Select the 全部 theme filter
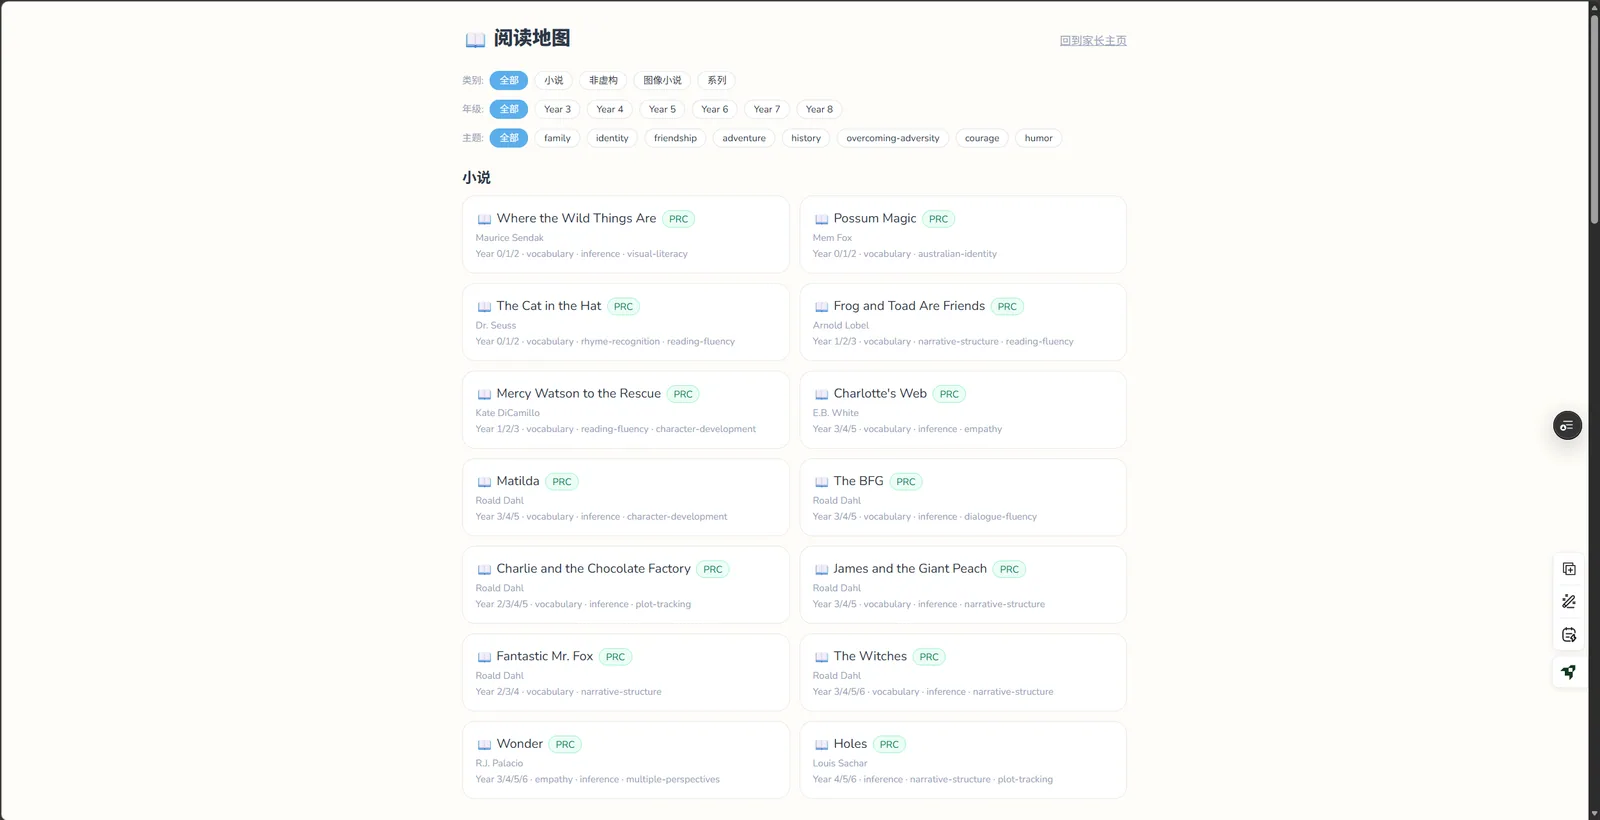 click(x=509, y=138)
